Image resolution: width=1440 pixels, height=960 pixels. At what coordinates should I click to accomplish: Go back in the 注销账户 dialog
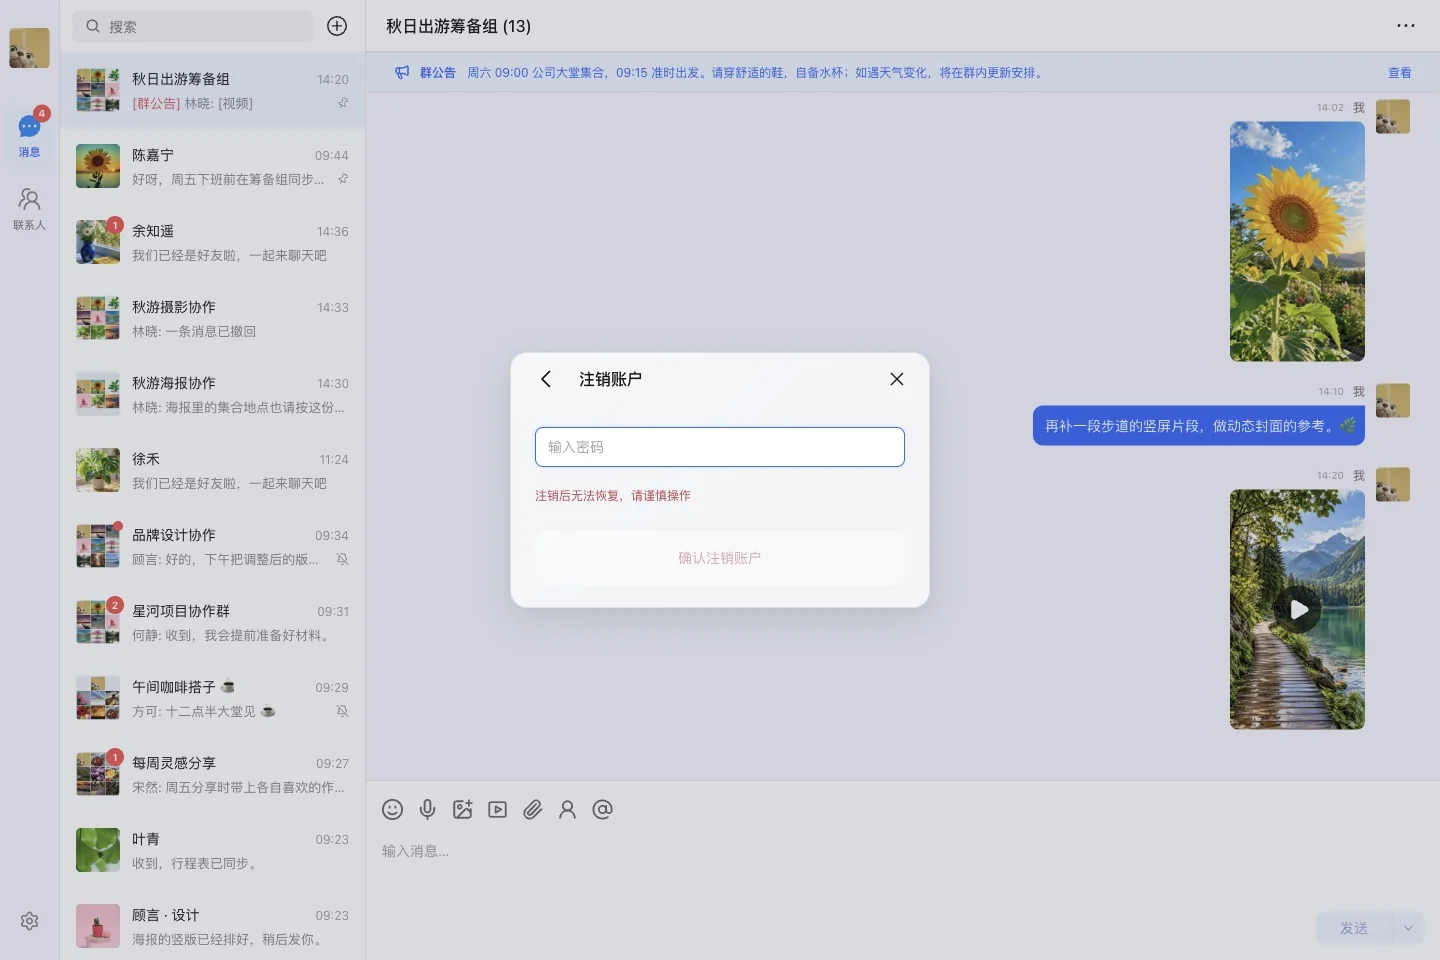pos(546,379)
